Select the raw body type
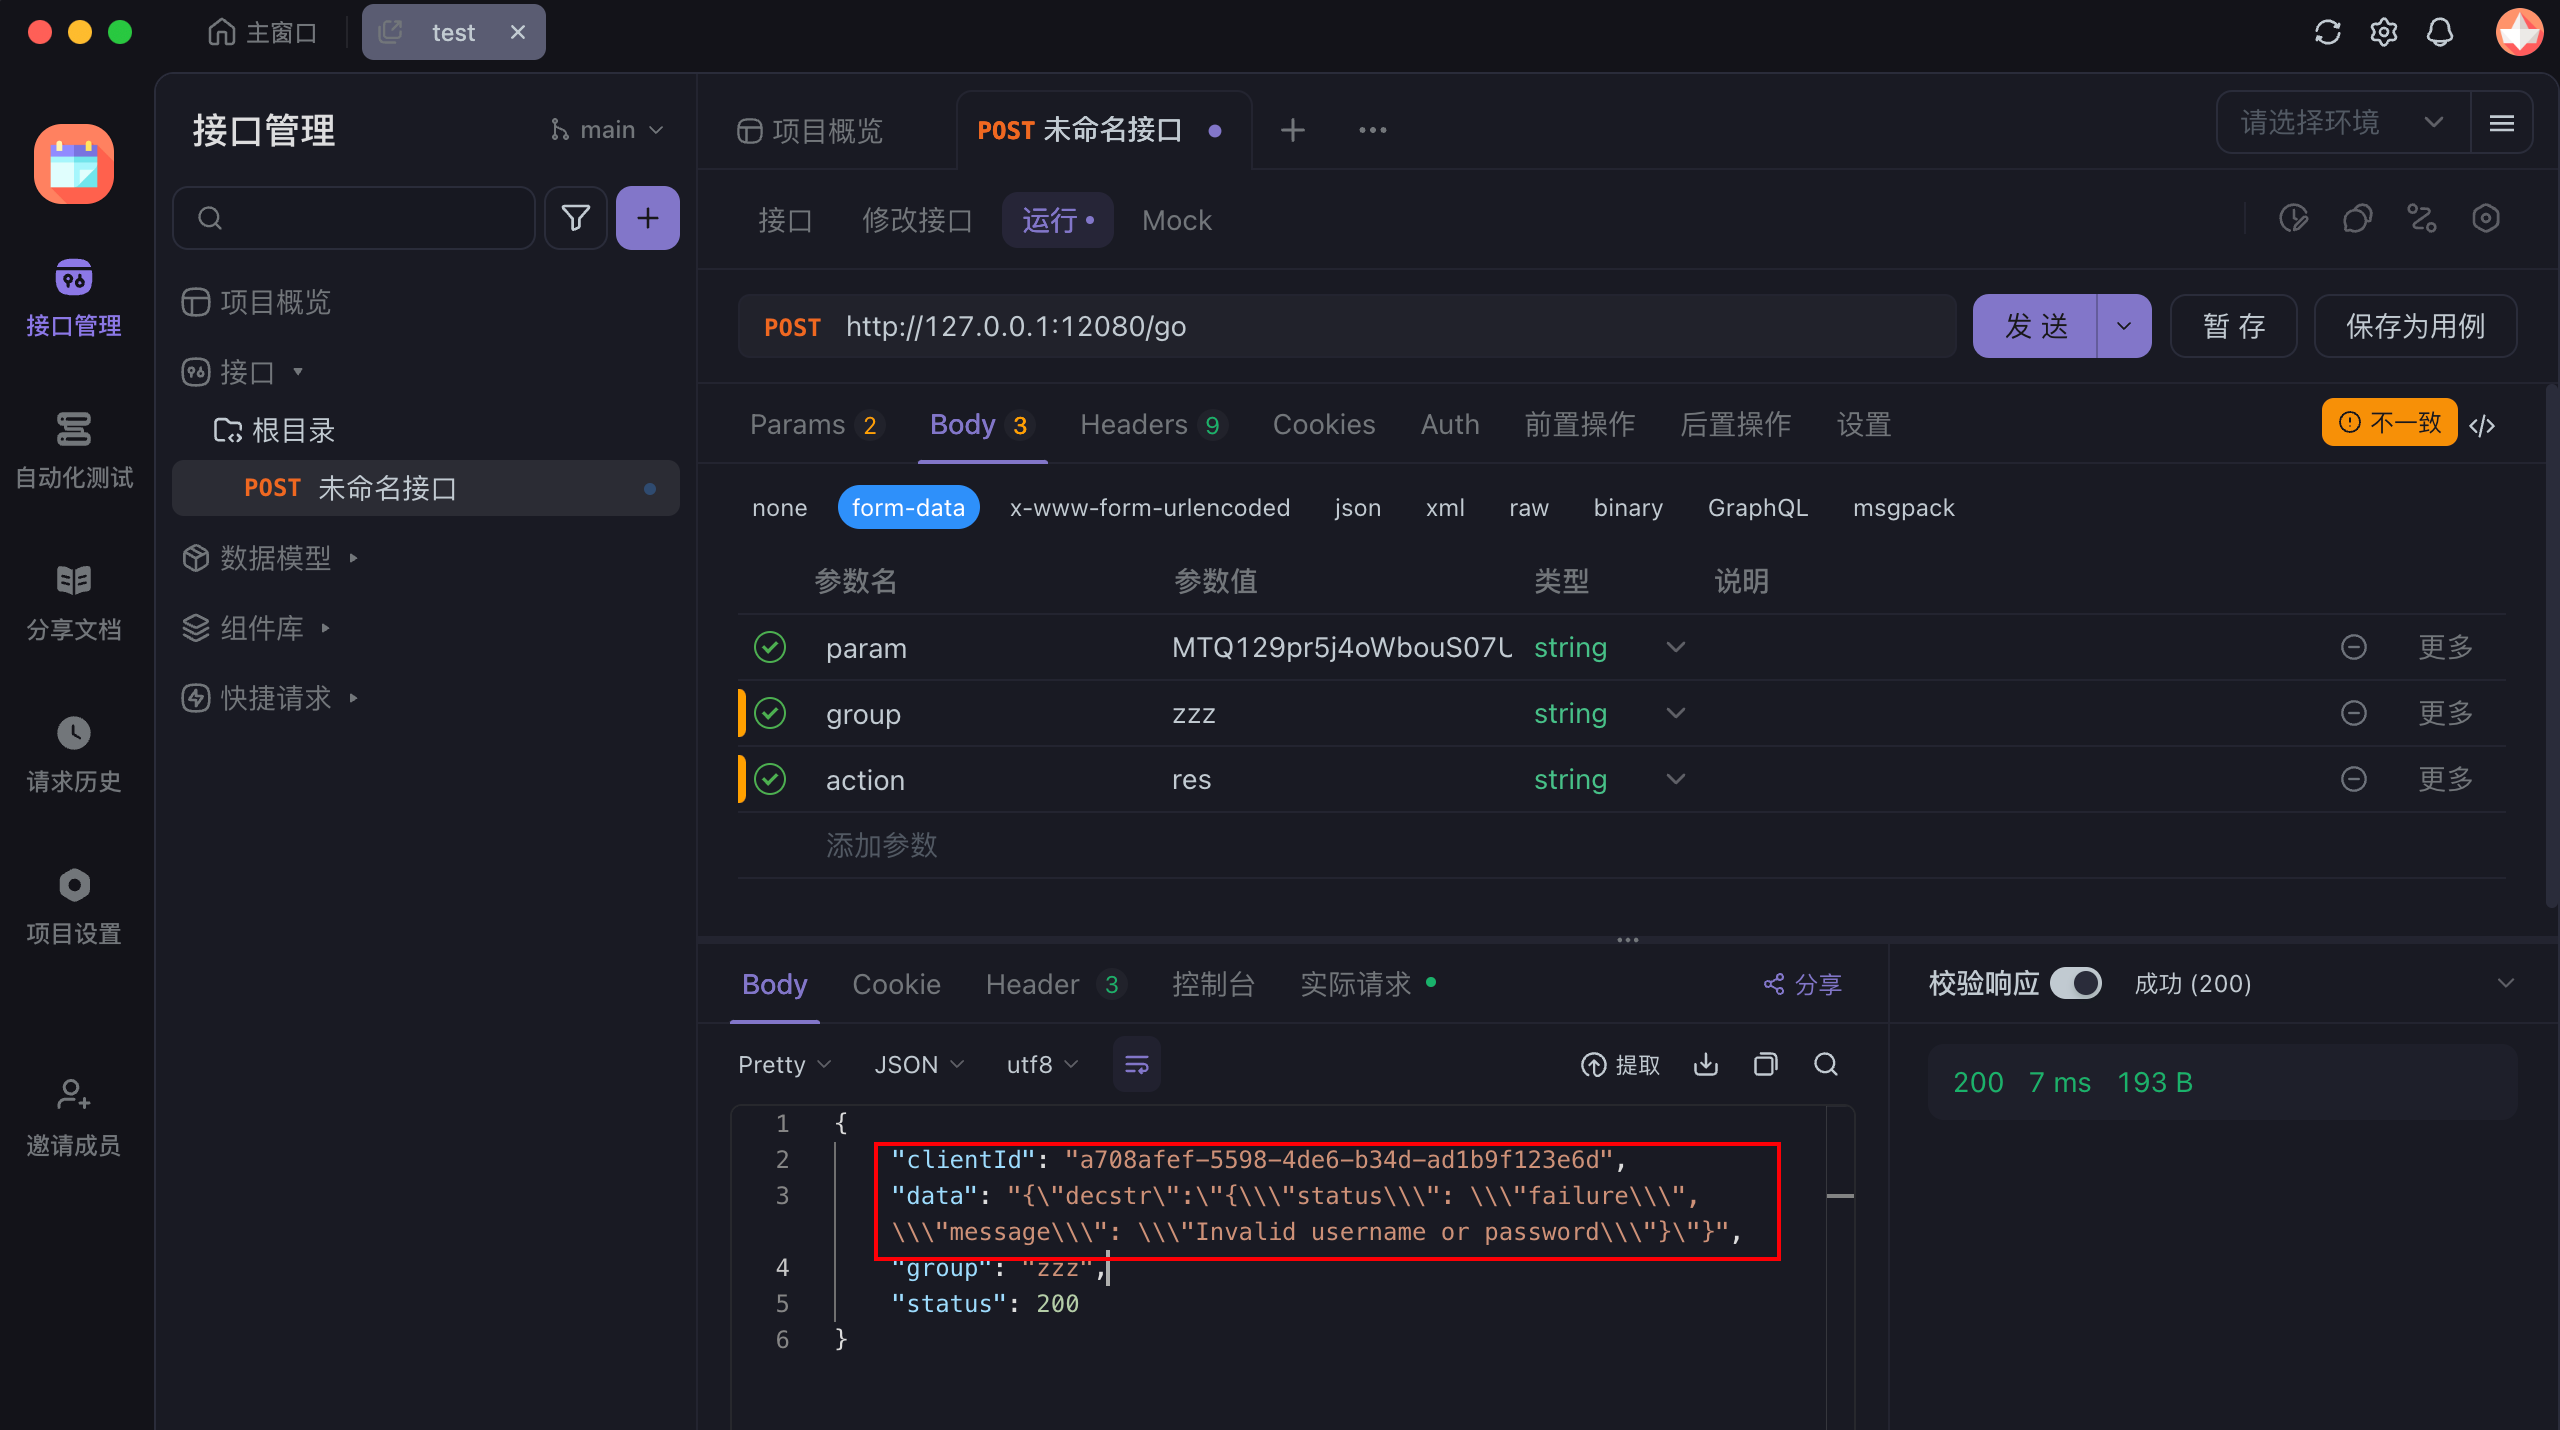 [x=1529, y=507]
